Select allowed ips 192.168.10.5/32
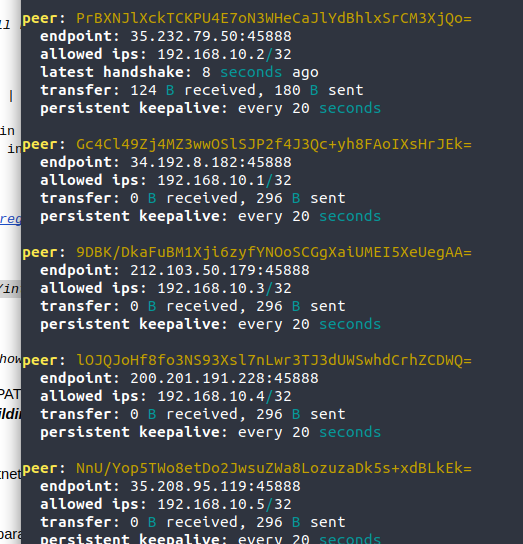This screenshot has height=544, width=523. [x=224, y=504]
